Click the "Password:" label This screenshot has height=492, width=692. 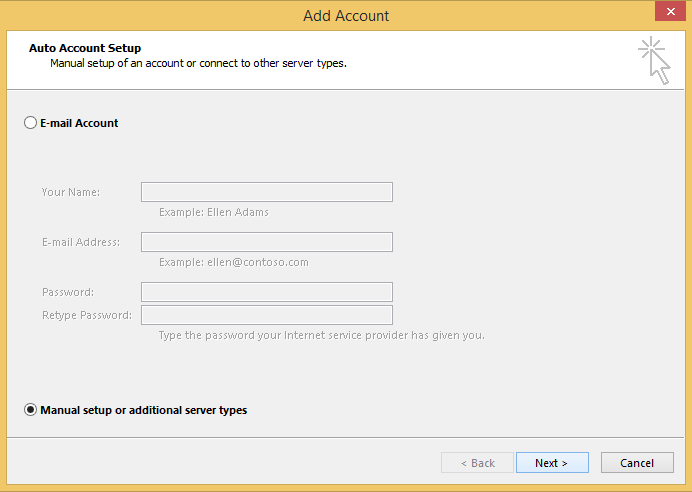point(68,292)
